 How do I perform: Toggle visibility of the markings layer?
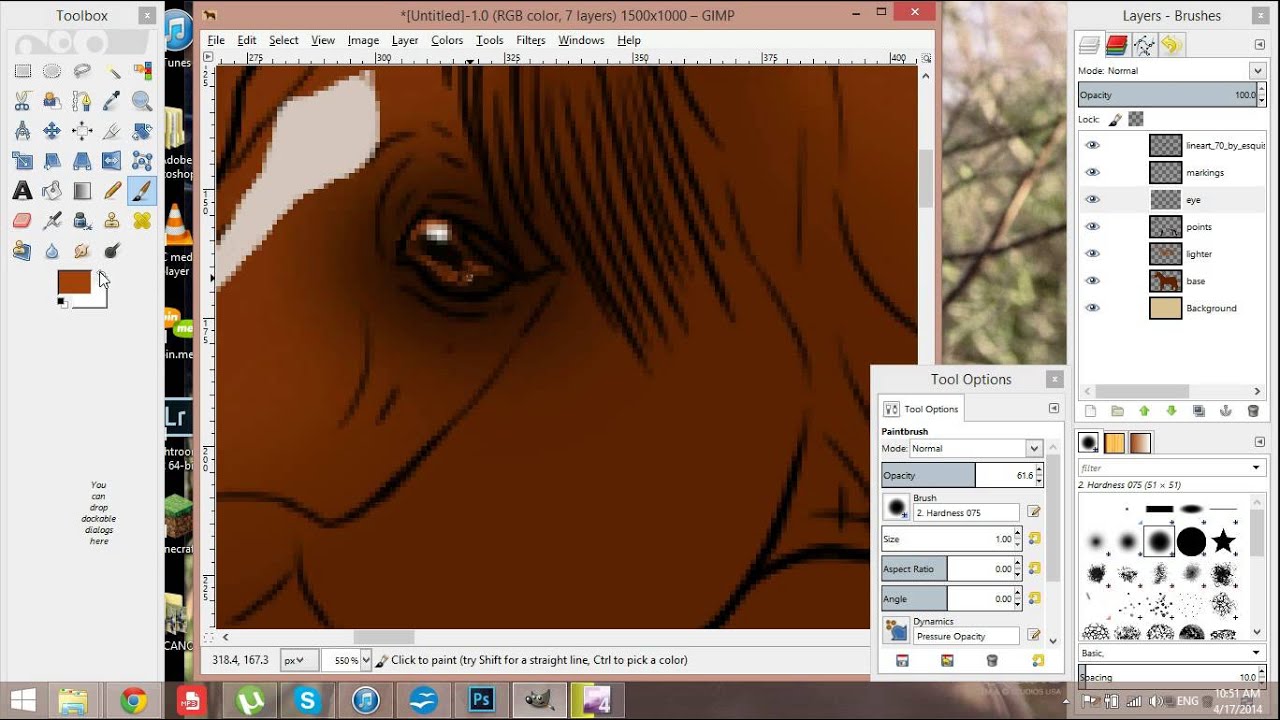coord(1092,172)
